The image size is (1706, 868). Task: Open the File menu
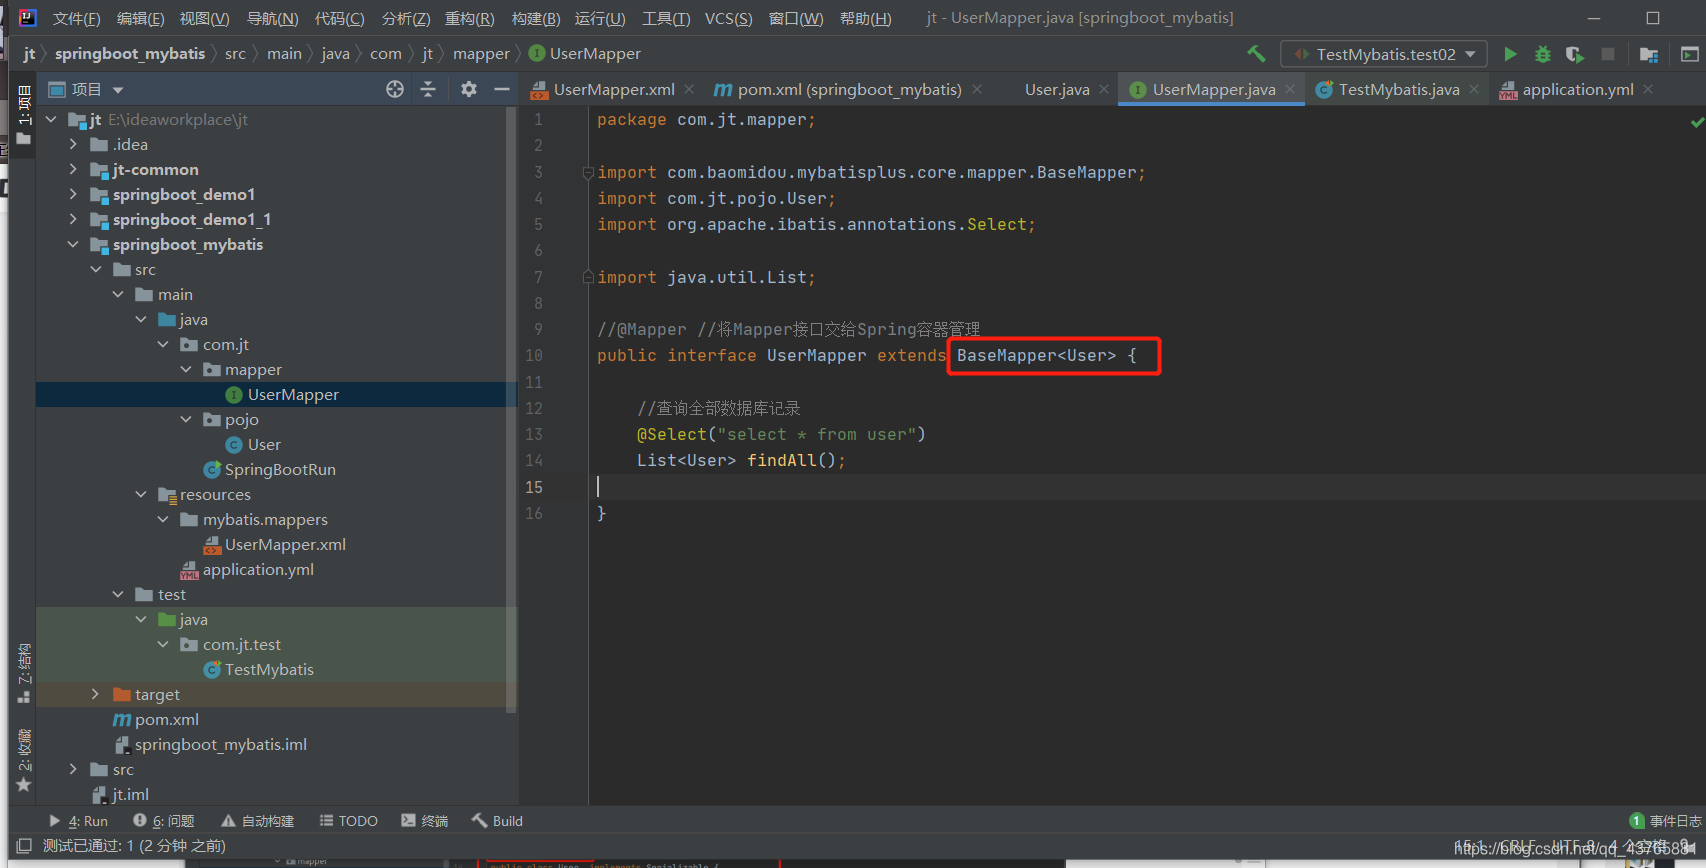[76, 18]
